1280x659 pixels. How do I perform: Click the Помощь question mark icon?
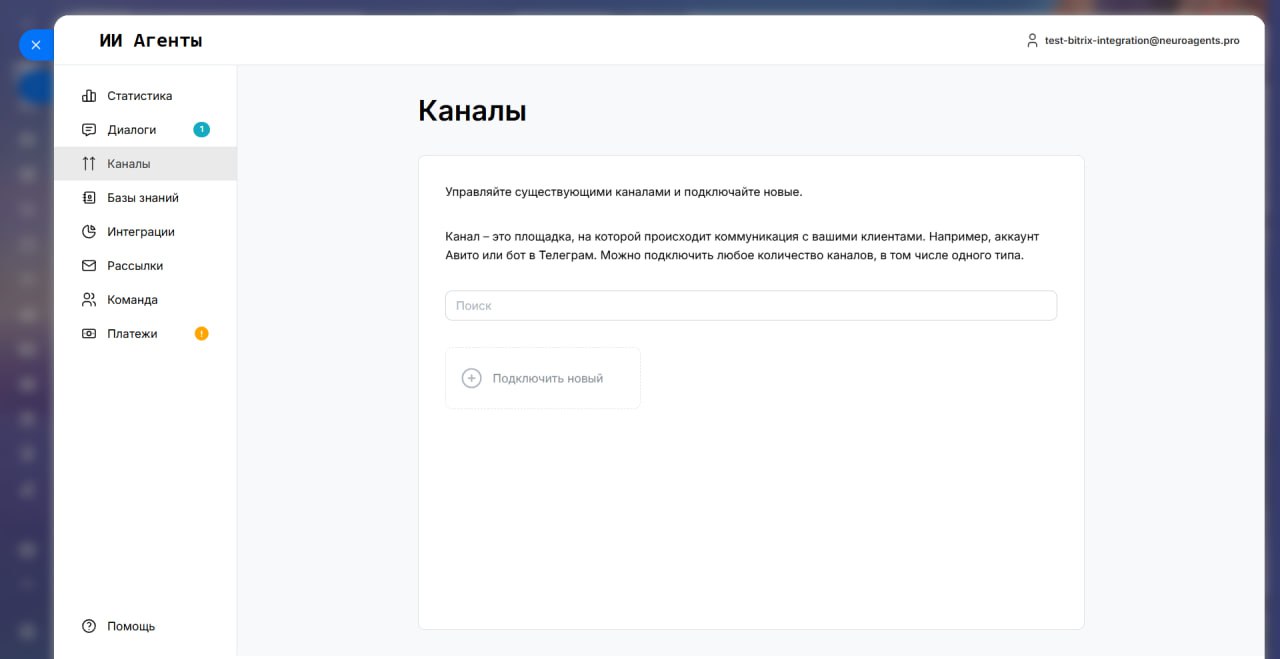[x=89, y=626]
